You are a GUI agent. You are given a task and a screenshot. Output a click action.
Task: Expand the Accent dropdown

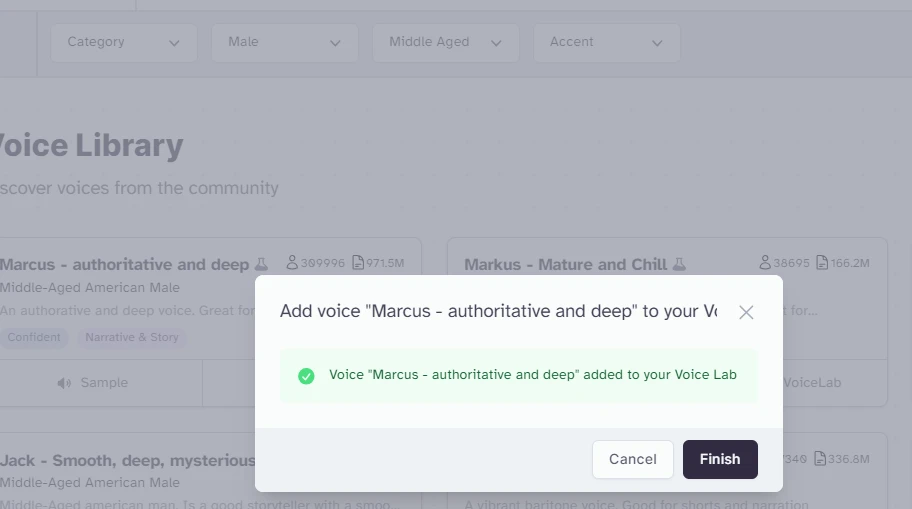[607, 42]
